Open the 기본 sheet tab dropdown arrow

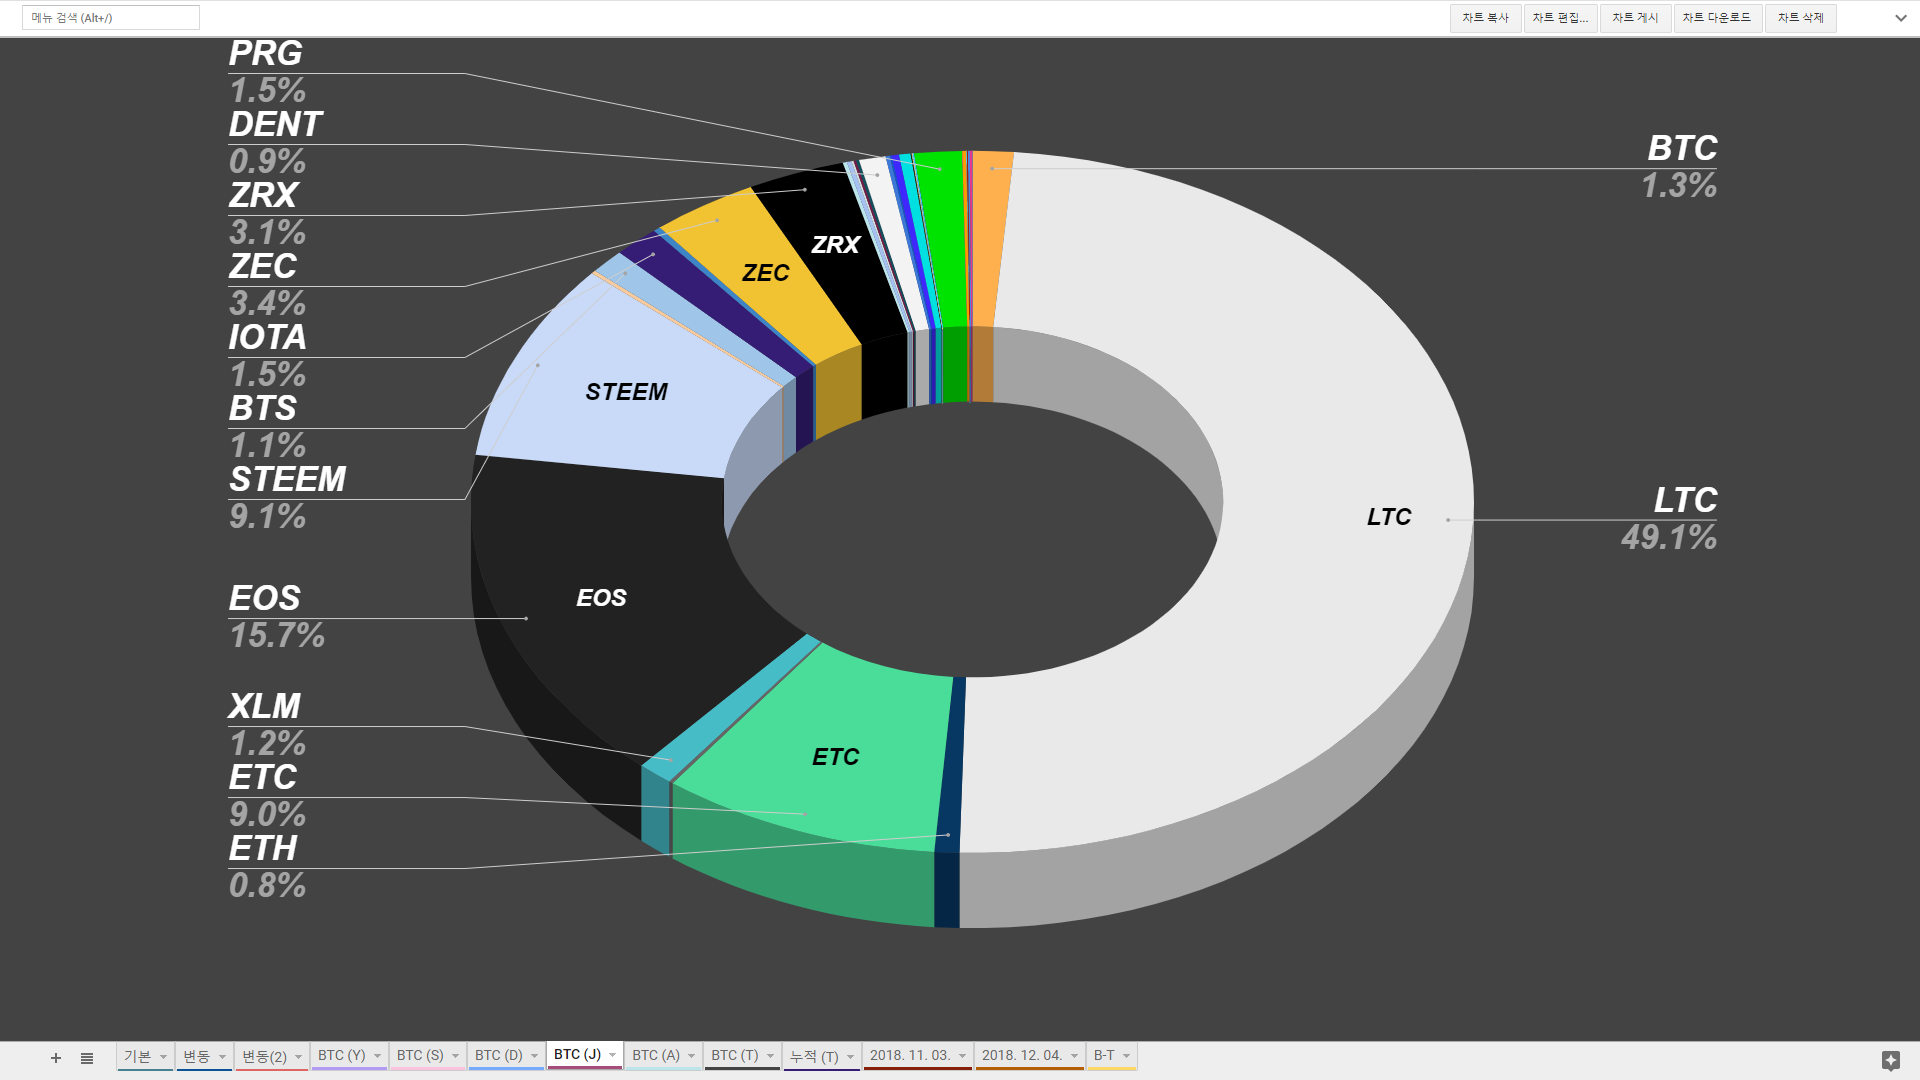[x=164, y=1054]
